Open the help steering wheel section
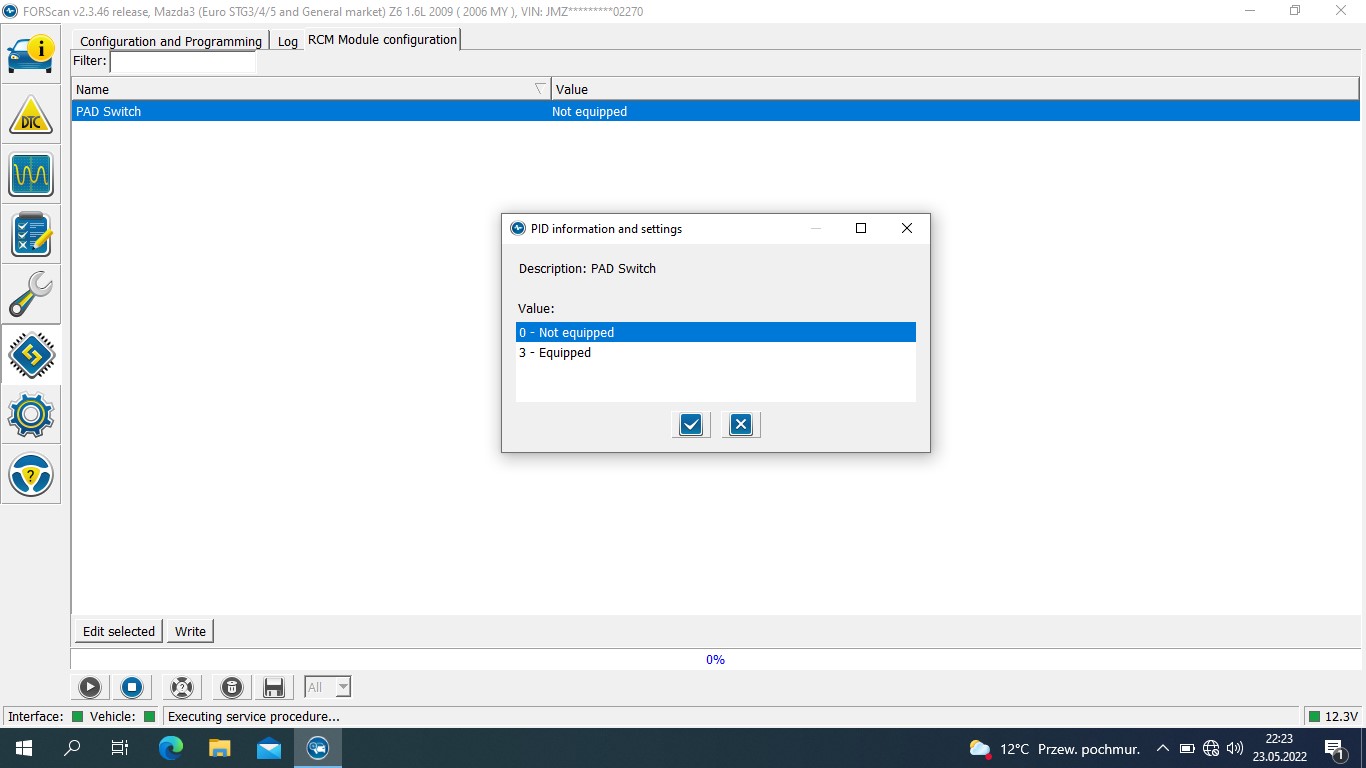This screenshot has height=768, width=1366. (x=31, y=475)
